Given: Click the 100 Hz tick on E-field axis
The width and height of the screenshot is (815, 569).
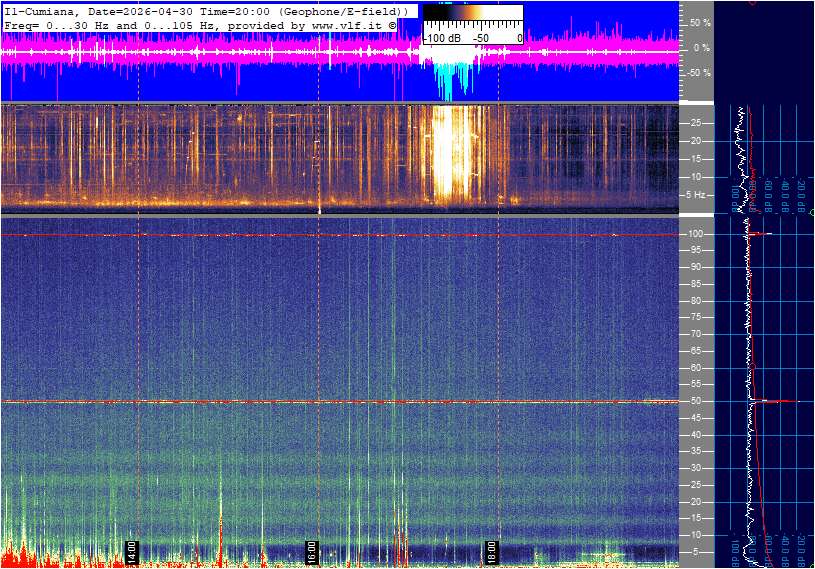Looking at the screenshot, I should coord(695,234).
